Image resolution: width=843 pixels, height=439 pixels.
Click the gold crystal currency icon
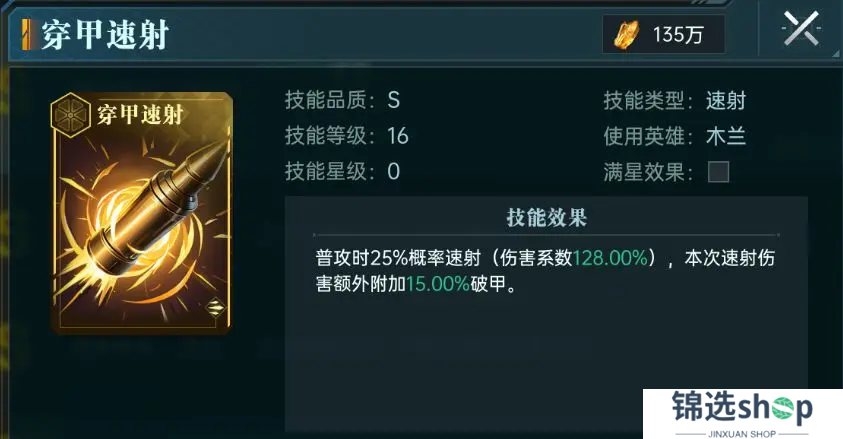point(627,35)
